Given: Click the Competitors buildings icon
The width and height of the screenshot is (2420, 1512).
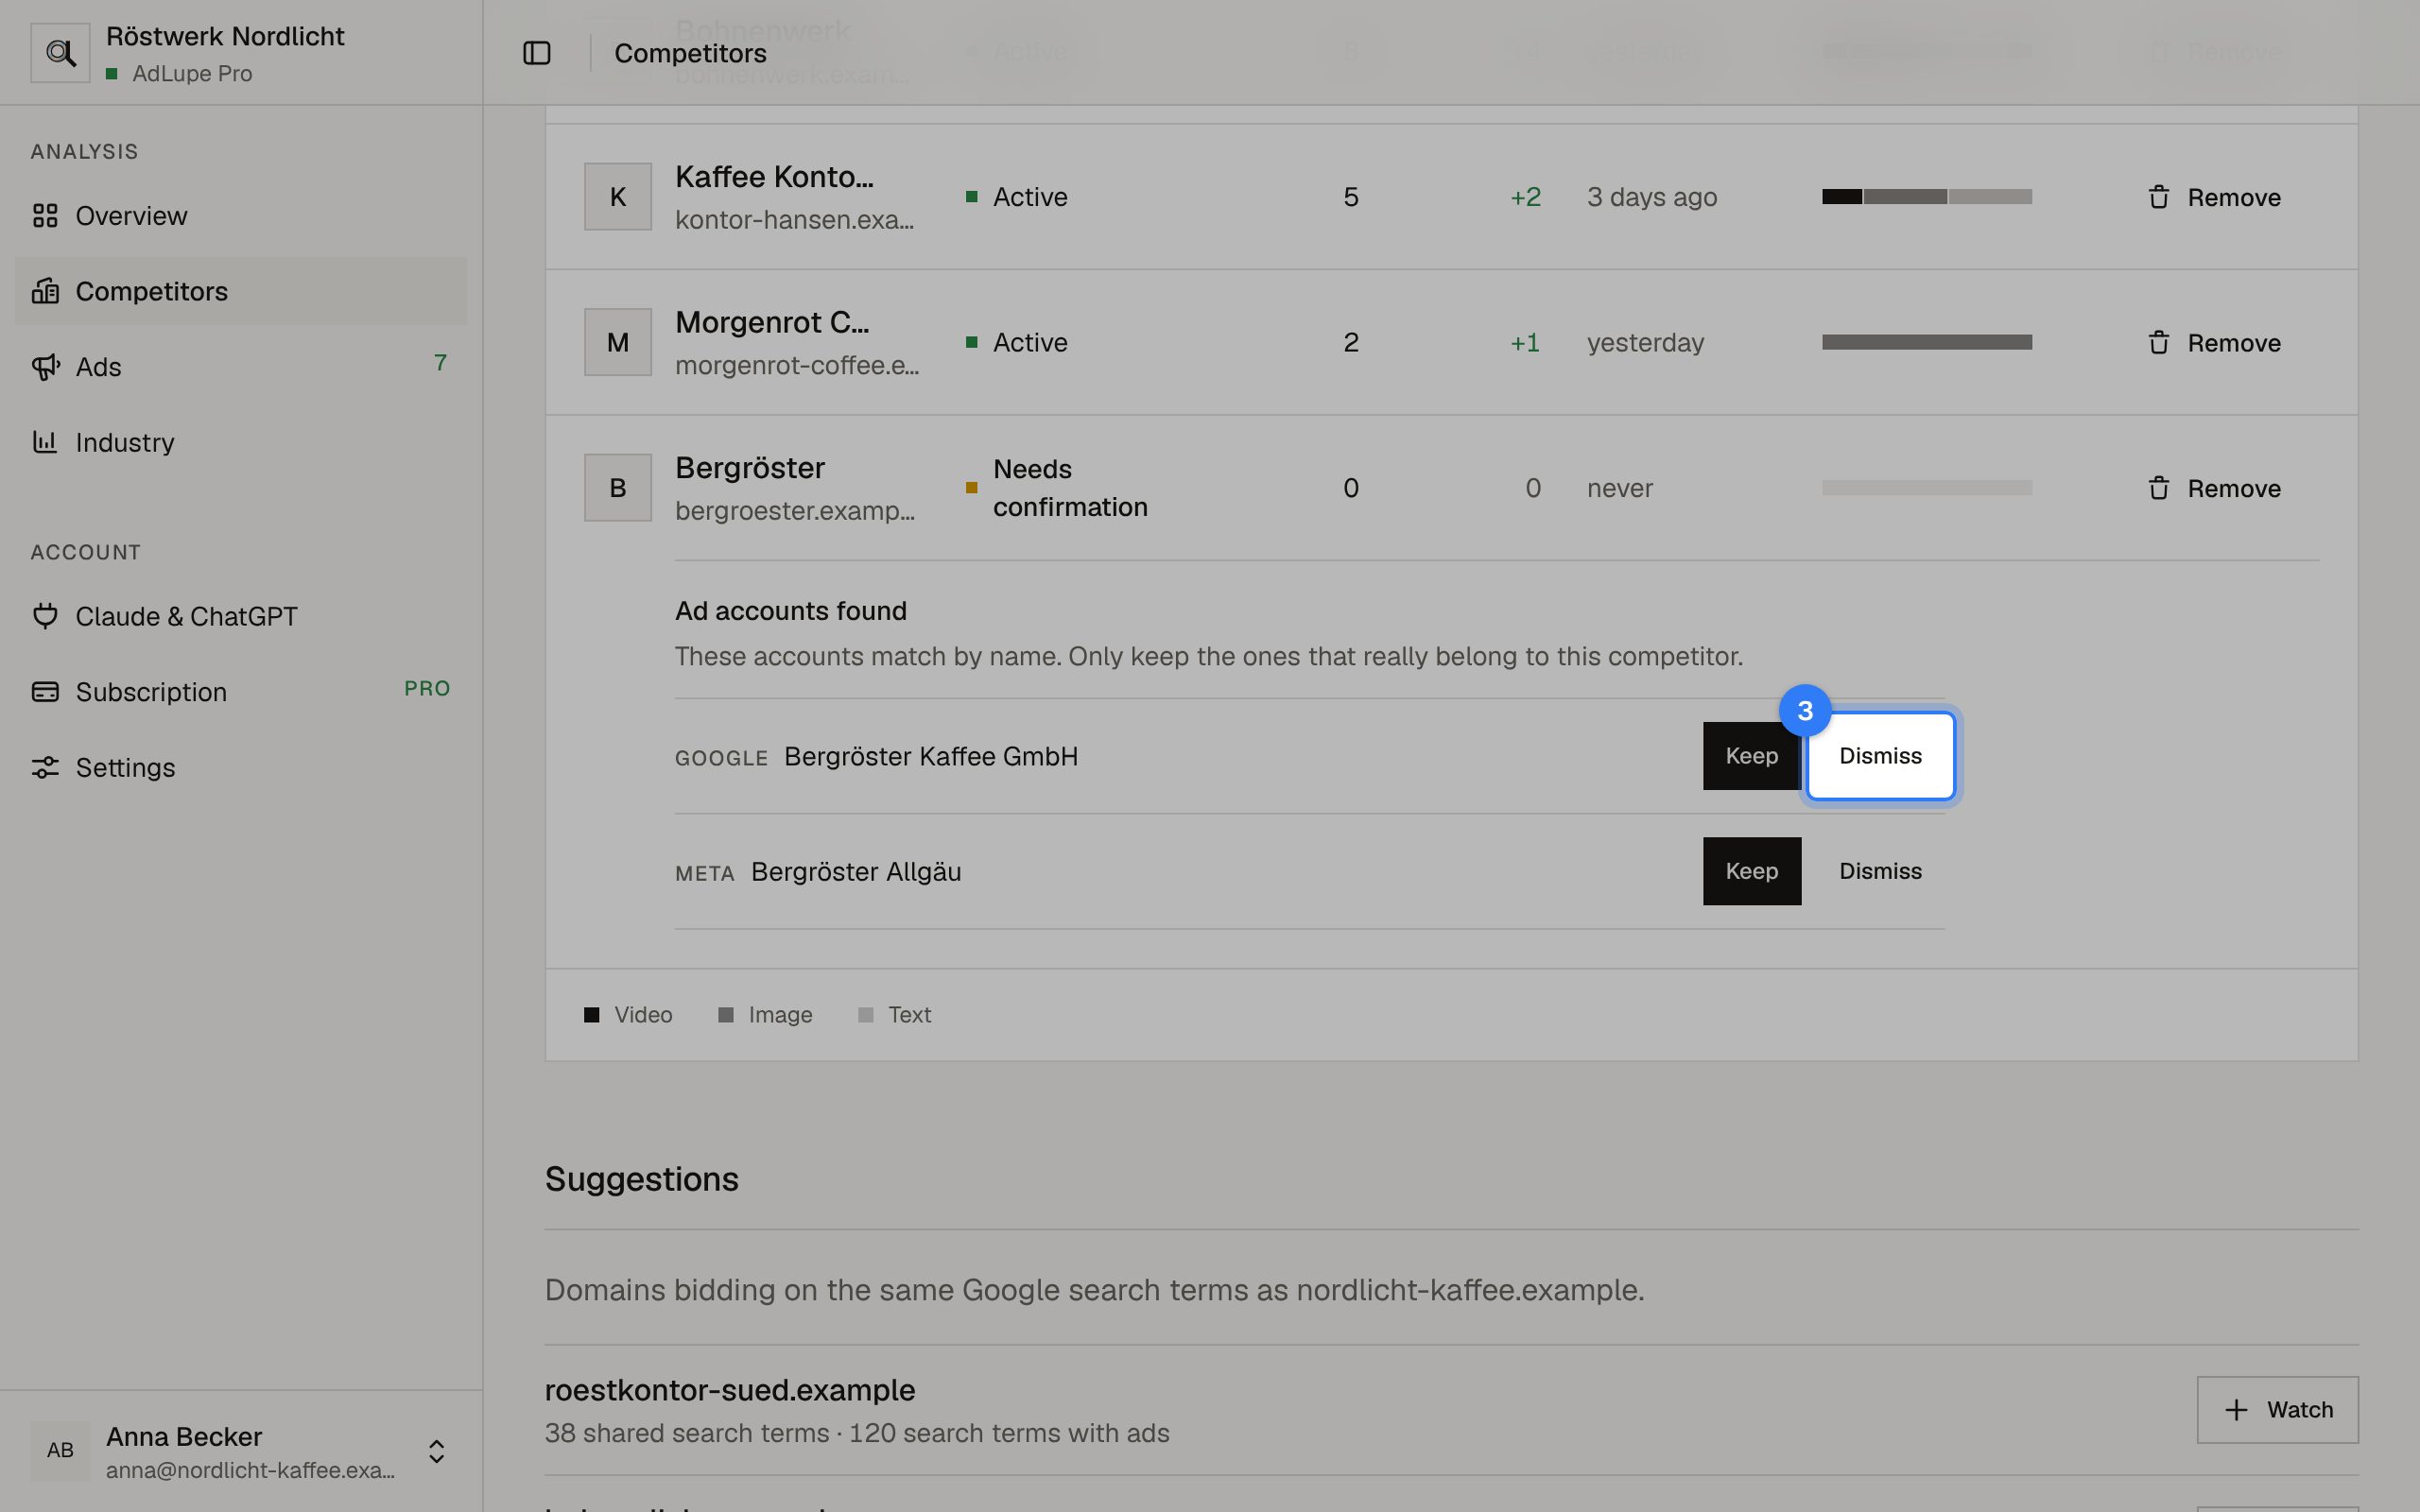Looking at the screenshot, I should pos(45,291).
